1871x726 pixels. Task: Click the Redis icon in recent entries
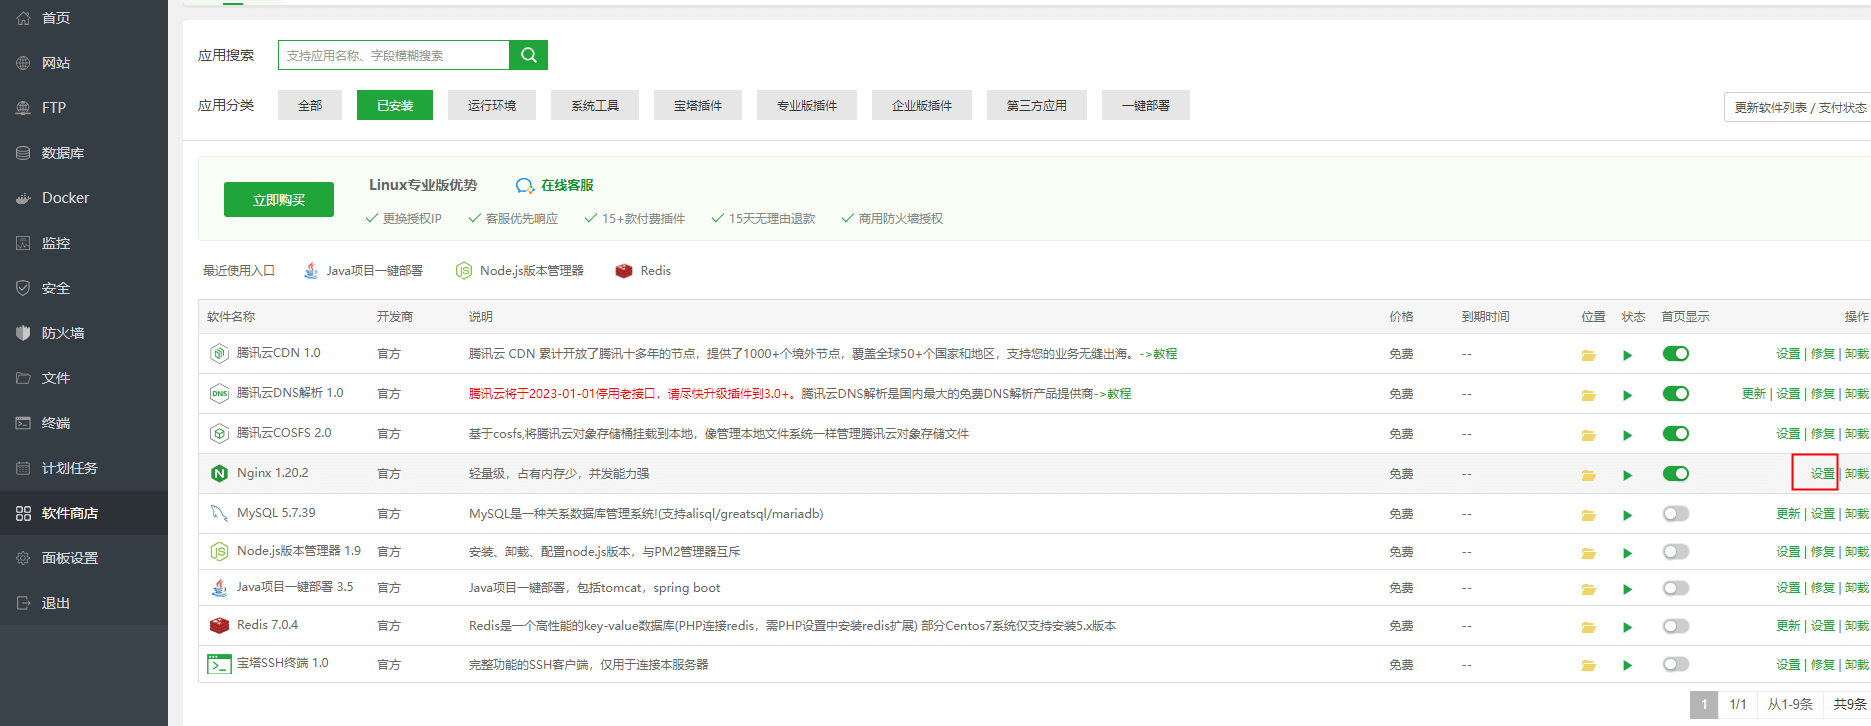pos(624,270)
